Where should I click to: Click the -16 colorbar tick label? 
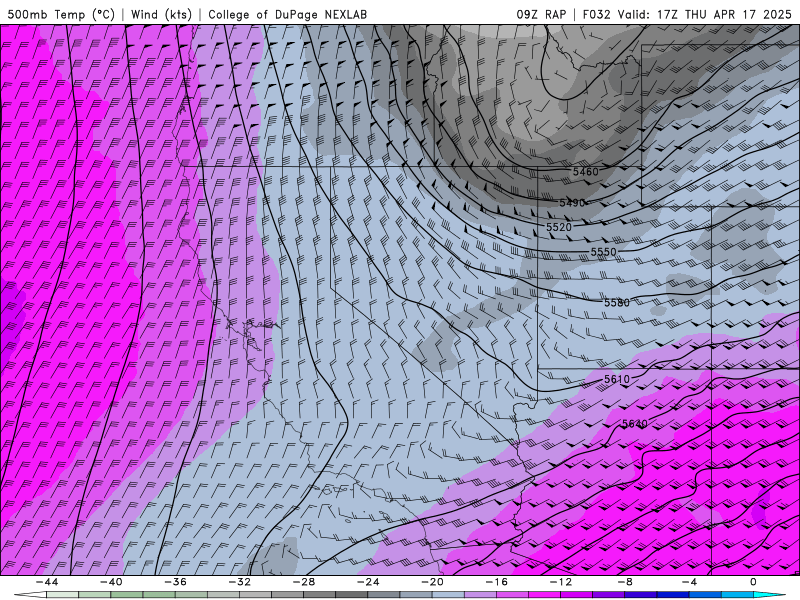(x=497, y=582)
